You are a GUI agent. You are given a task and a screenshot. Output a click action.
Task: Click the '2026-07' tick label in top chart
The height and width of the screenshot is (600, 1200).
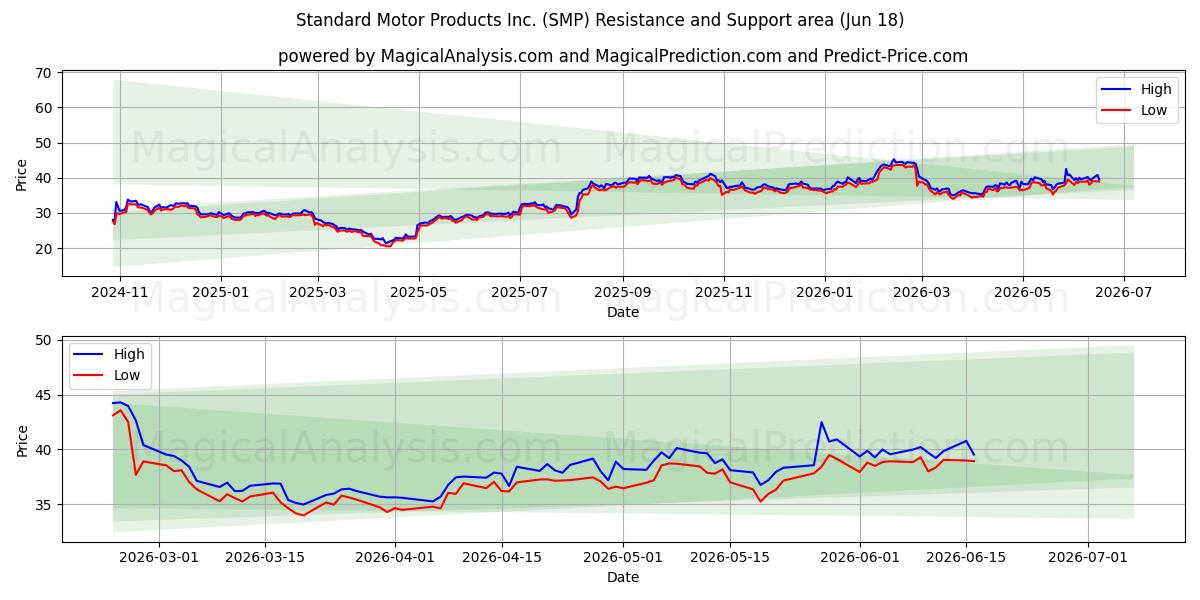pos(1123,292)
